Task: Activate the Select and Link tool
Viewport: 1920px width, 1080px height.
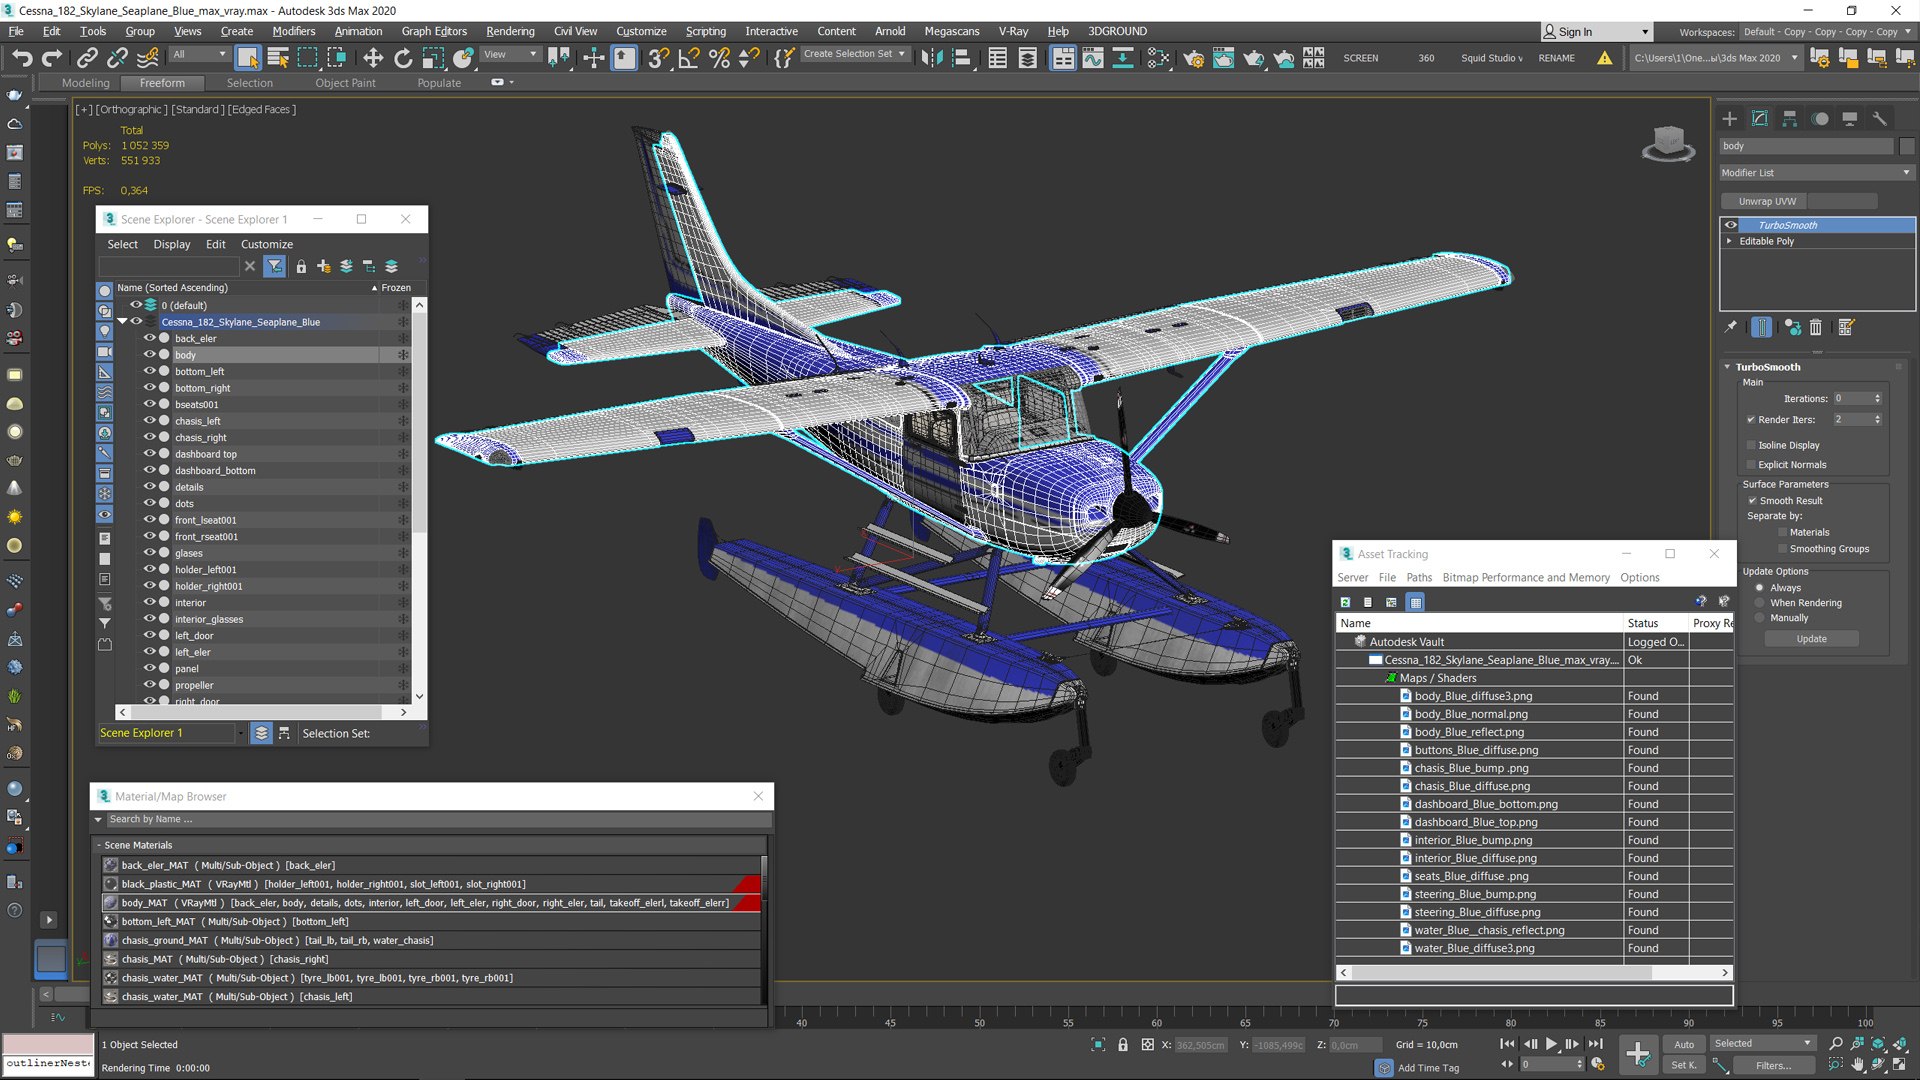Action: 87,58
